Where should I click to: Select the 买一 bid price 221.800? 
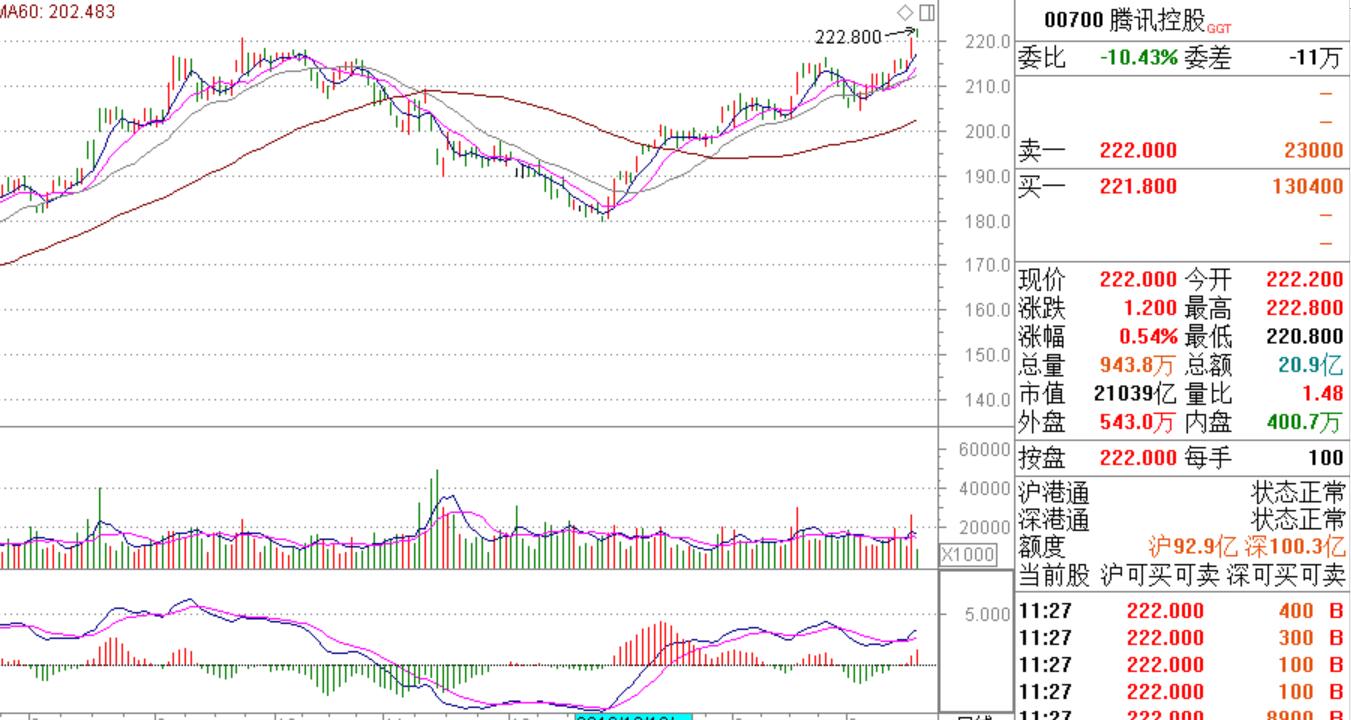tap(1138, 186)
